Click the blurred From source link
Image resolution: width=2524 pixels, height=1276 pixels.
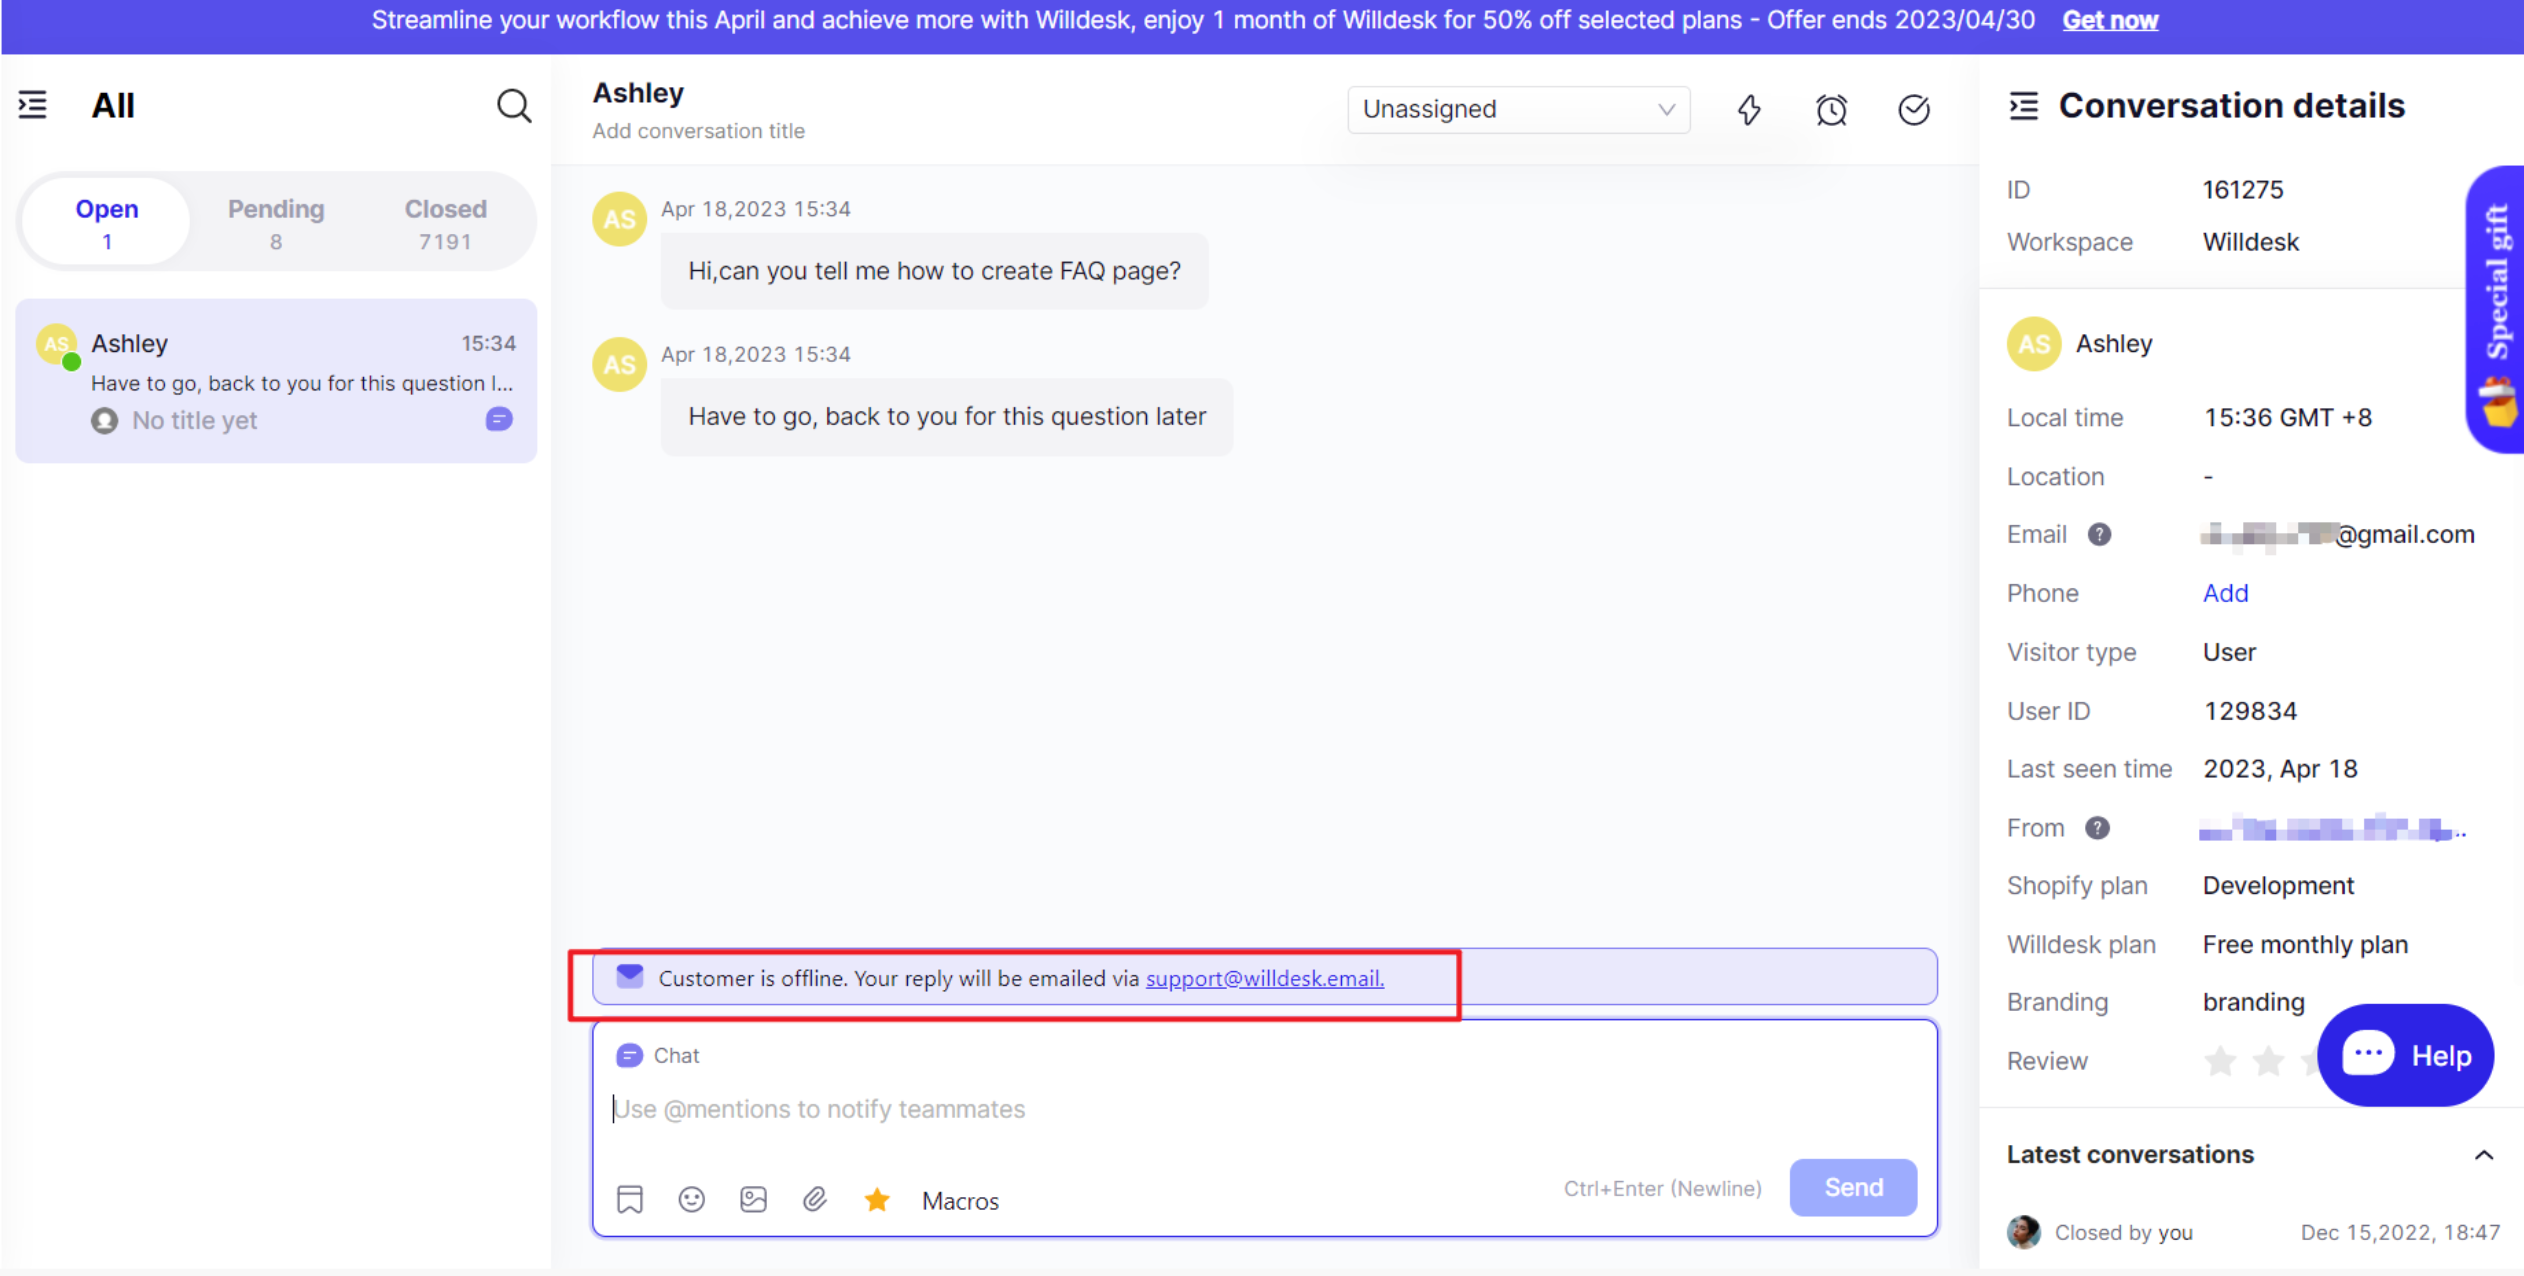click(2333, 829)
